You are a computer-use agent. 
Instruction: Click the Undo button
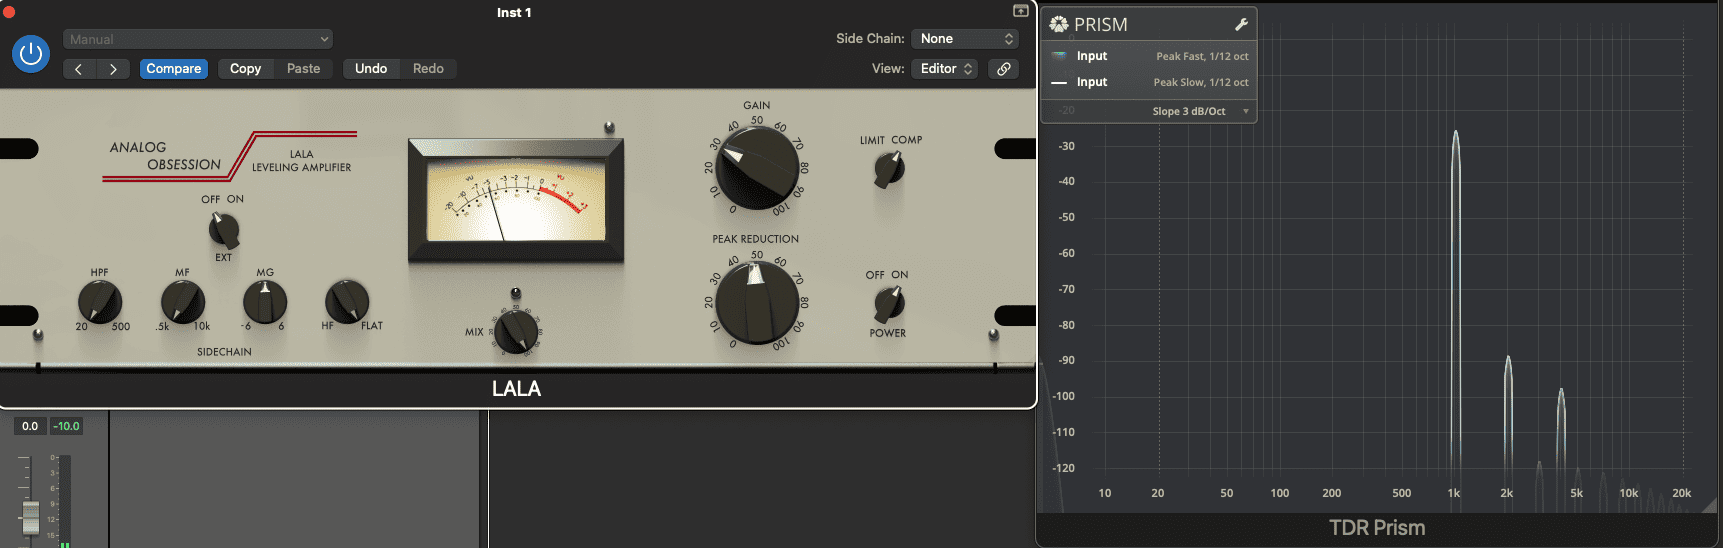(371, 69)
